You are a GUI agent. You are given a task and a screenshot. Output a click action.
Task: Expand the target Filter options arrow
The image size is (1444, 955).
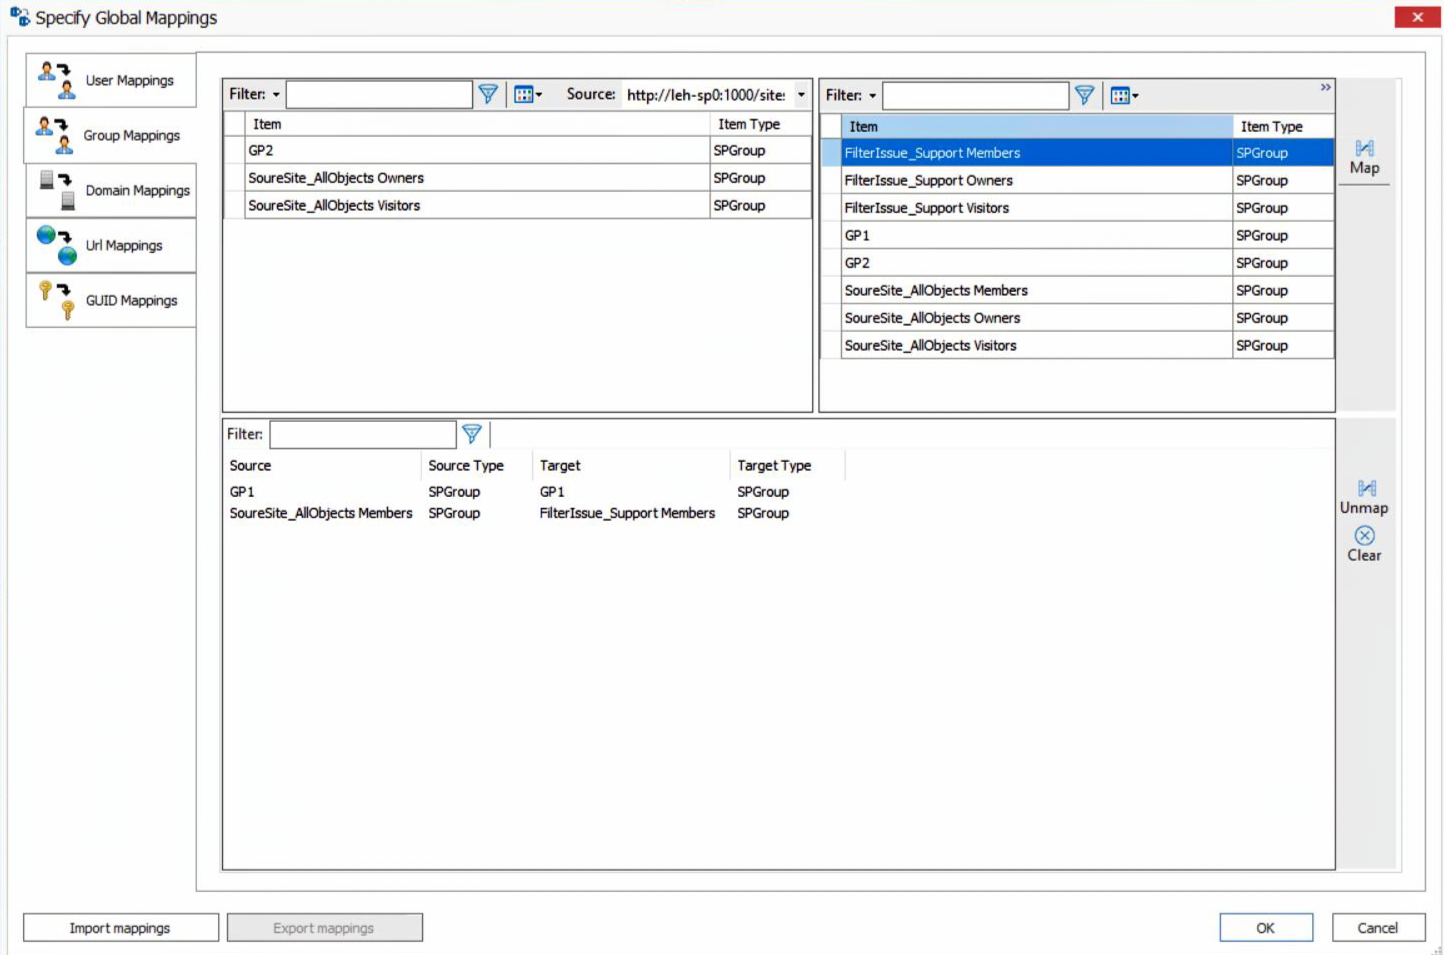tap(872, 95)
